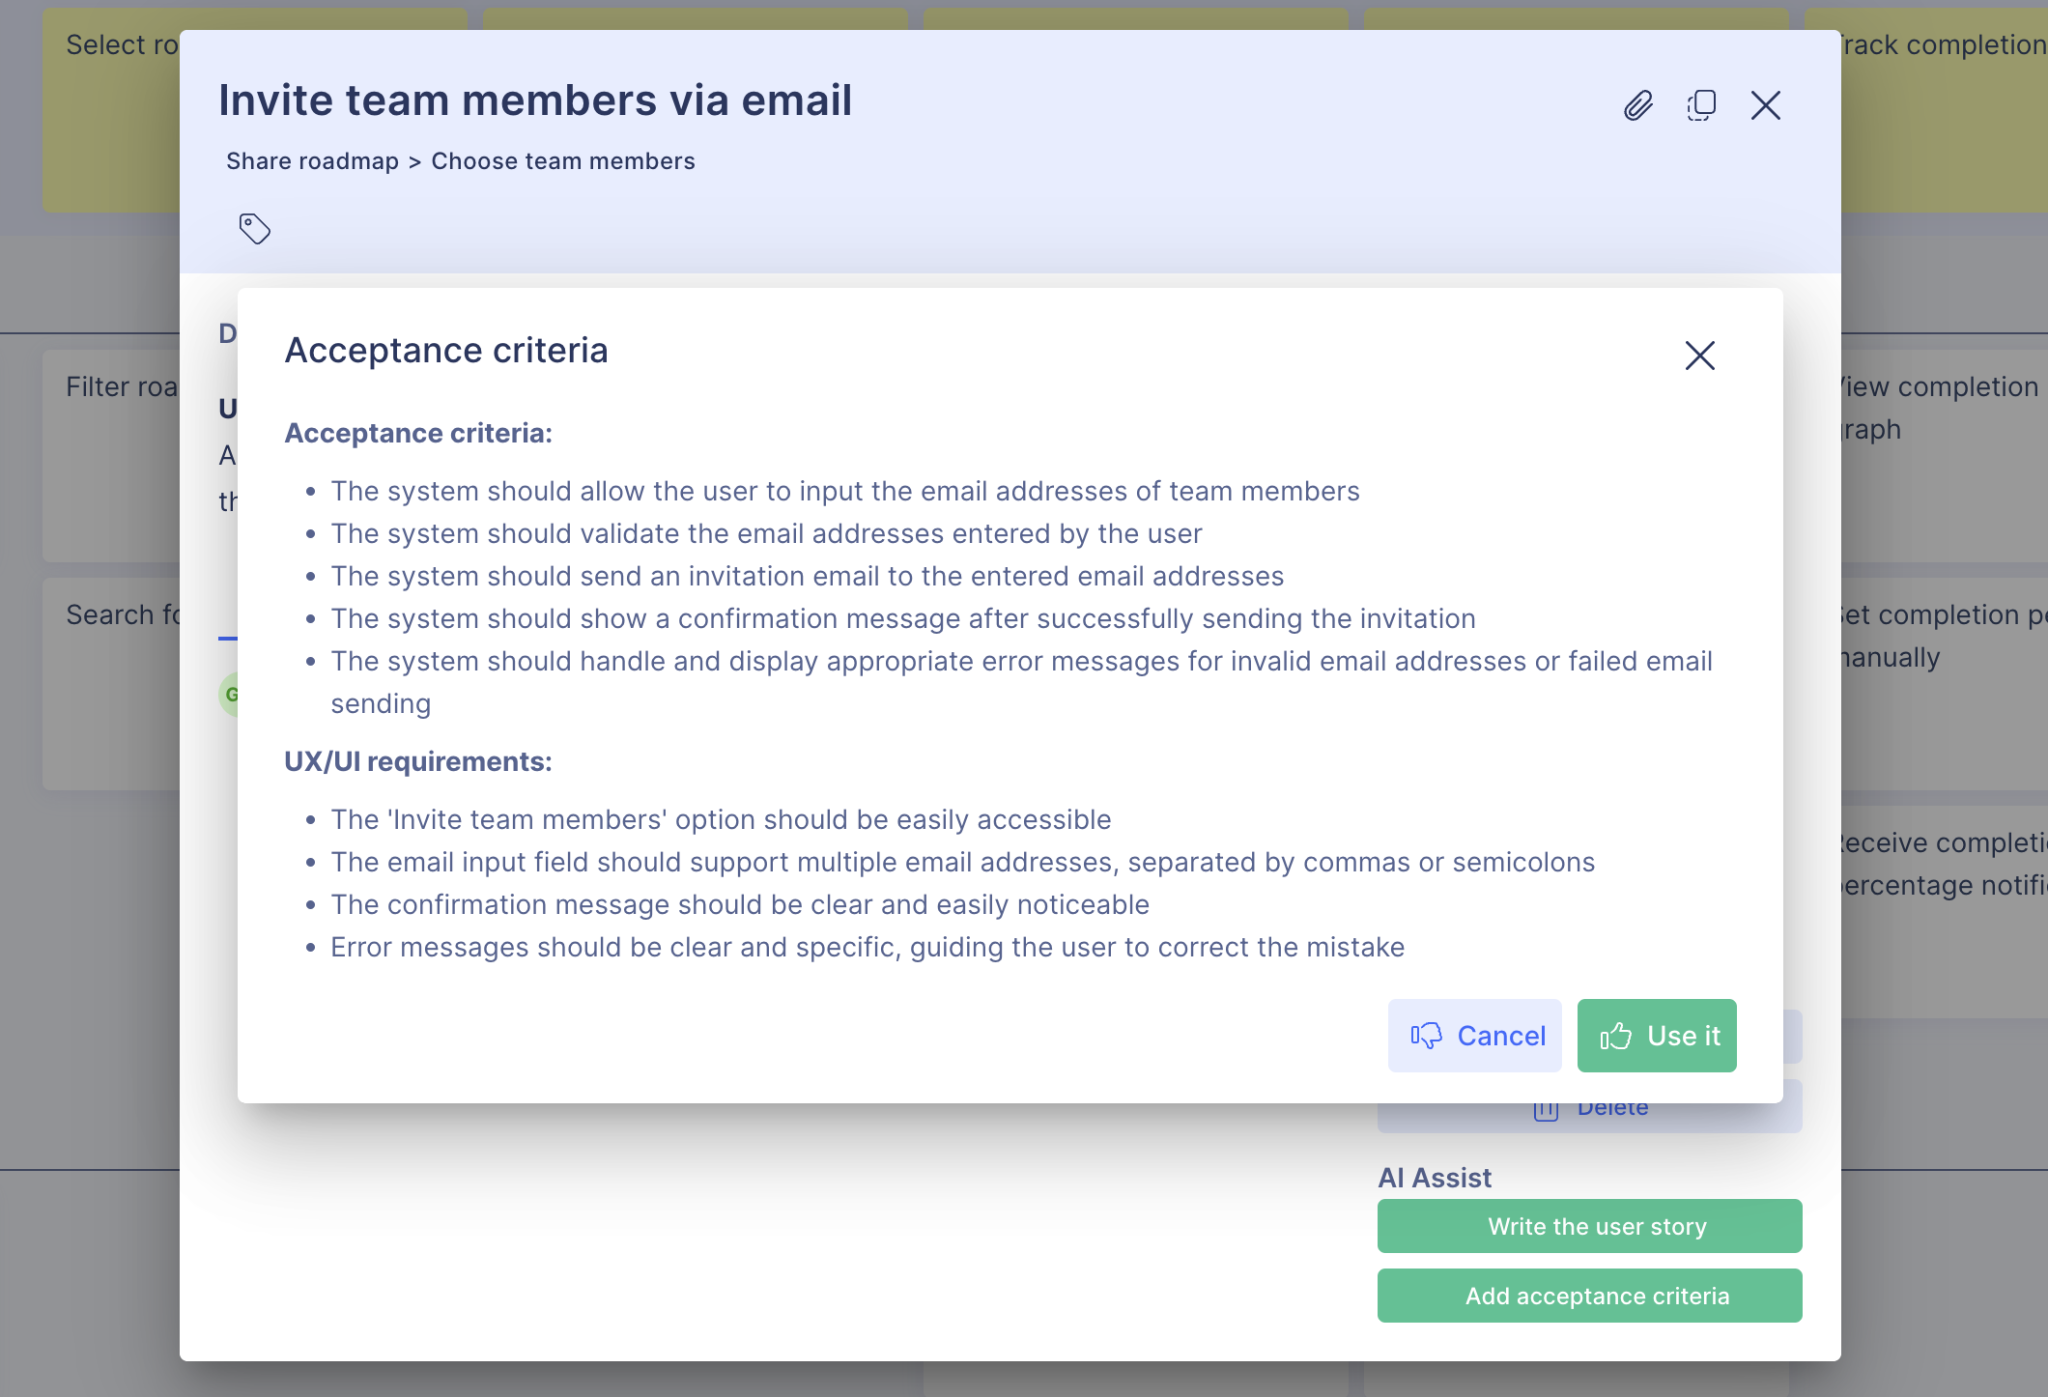This screenshot has height=1397, width=2048.
Task: Close the Invite team members card
Action: click(1765, 105)
